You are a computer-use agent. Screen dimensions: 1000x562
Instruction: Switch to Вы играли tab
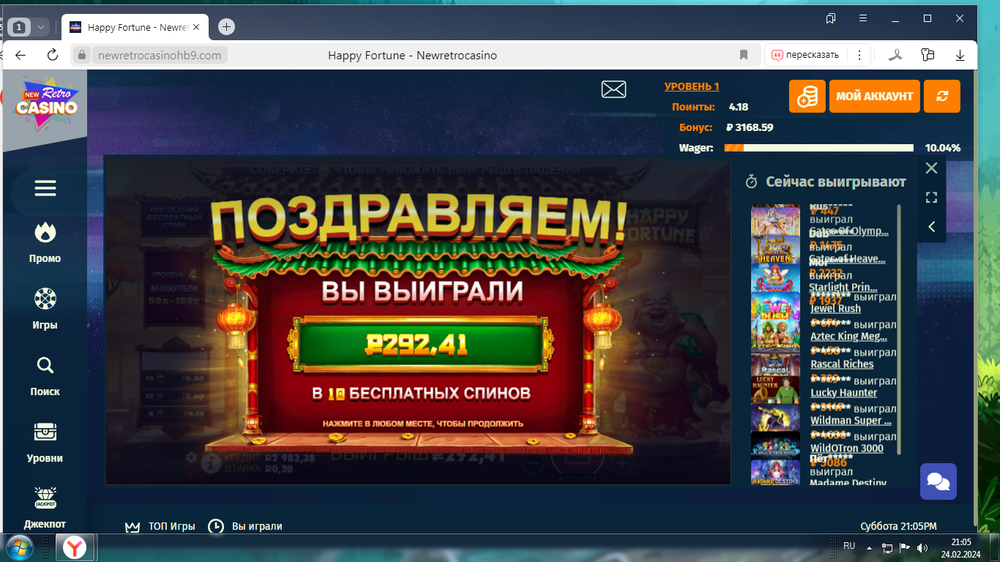[x=246, y=526]
